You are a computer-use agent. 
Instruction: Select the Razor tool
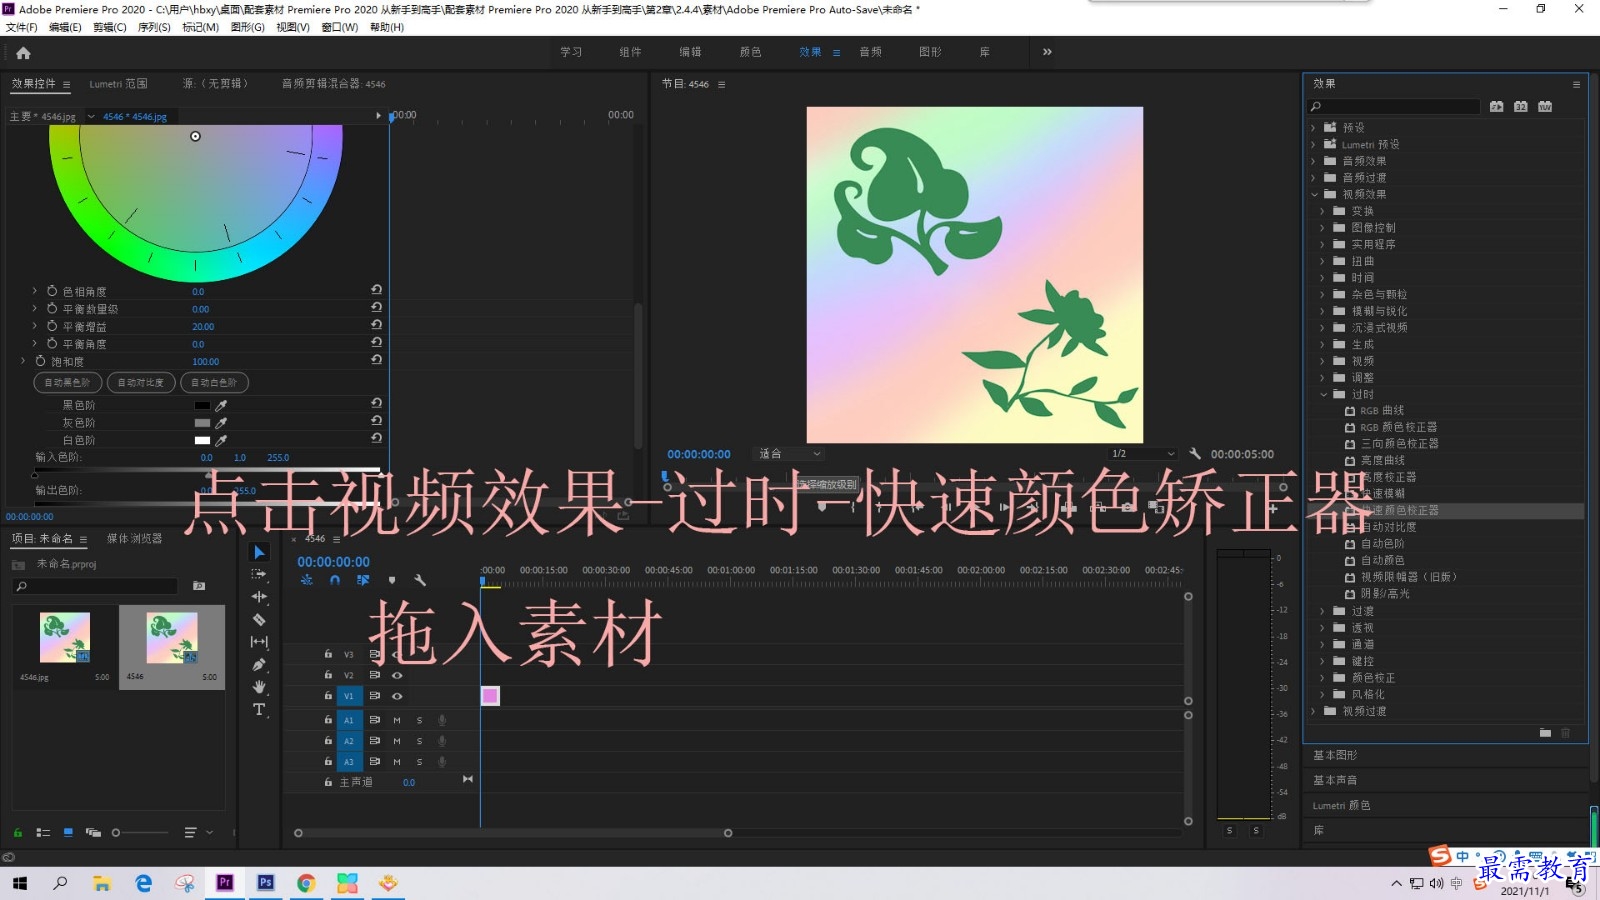(259, 619)
